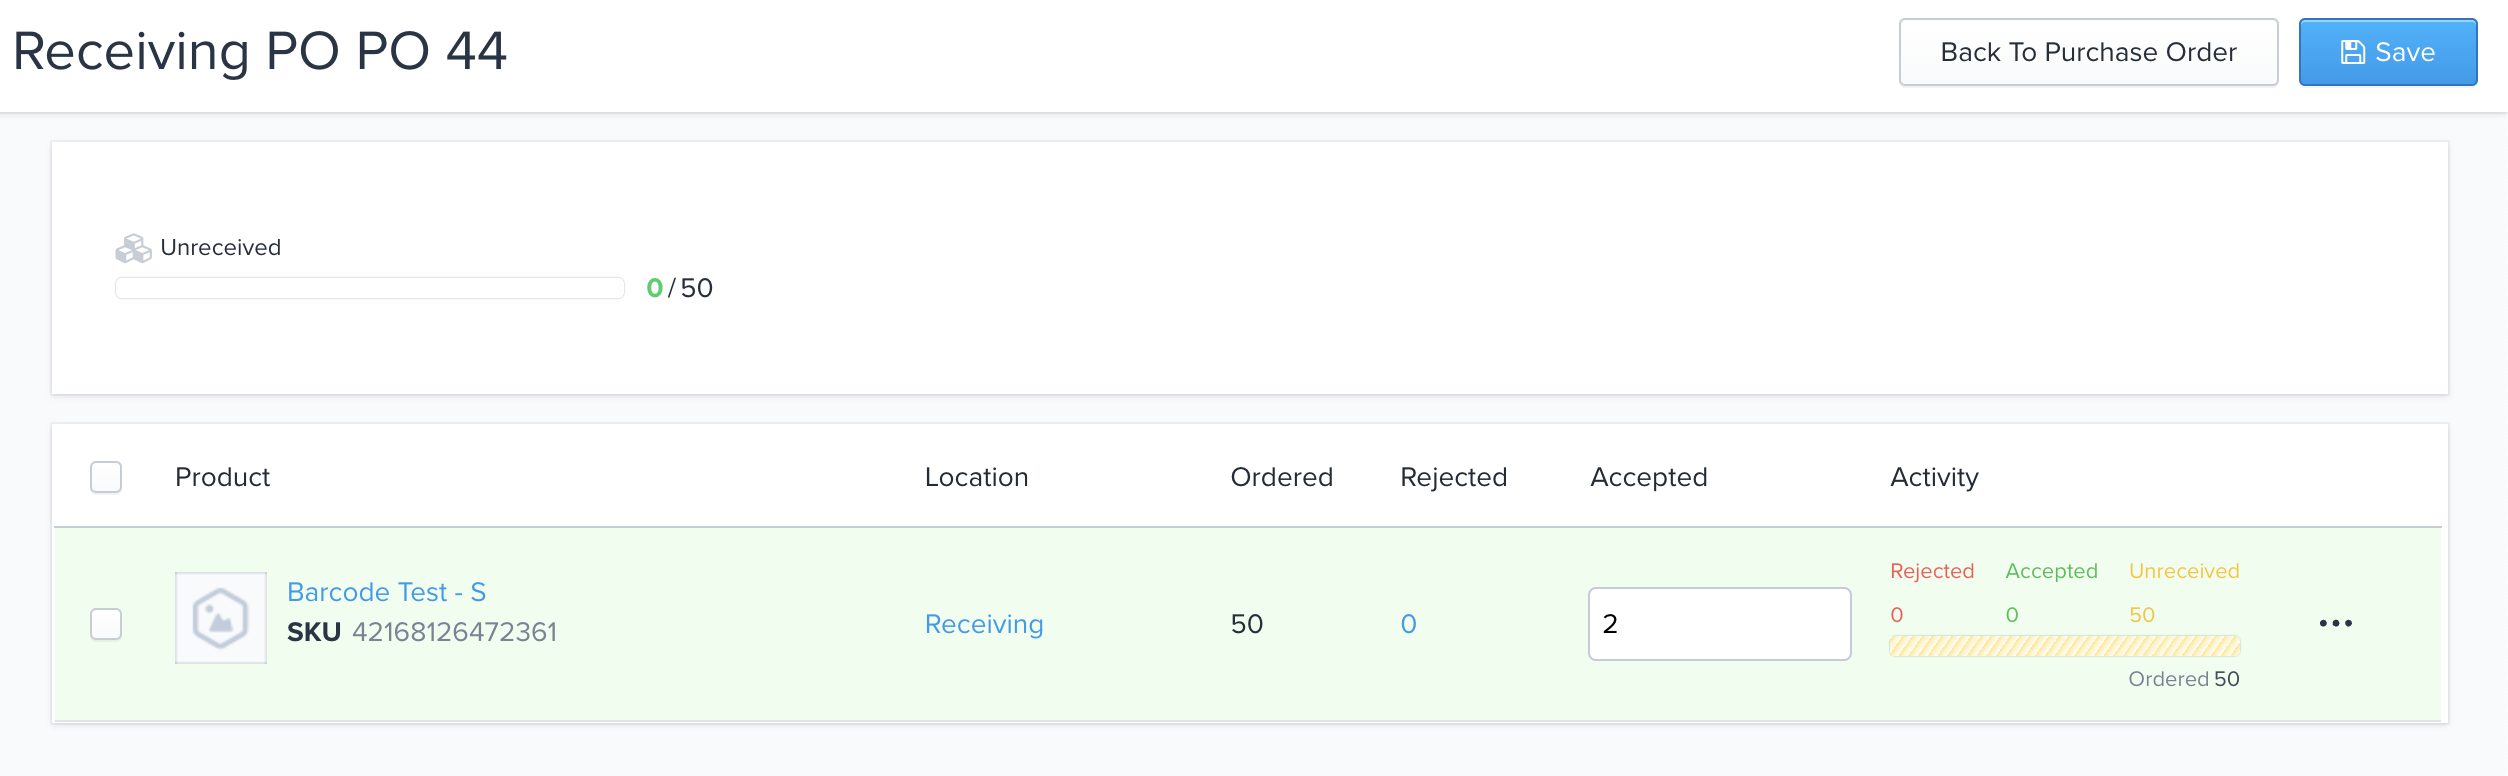Click the Product column header

click(x=222, y=477)
